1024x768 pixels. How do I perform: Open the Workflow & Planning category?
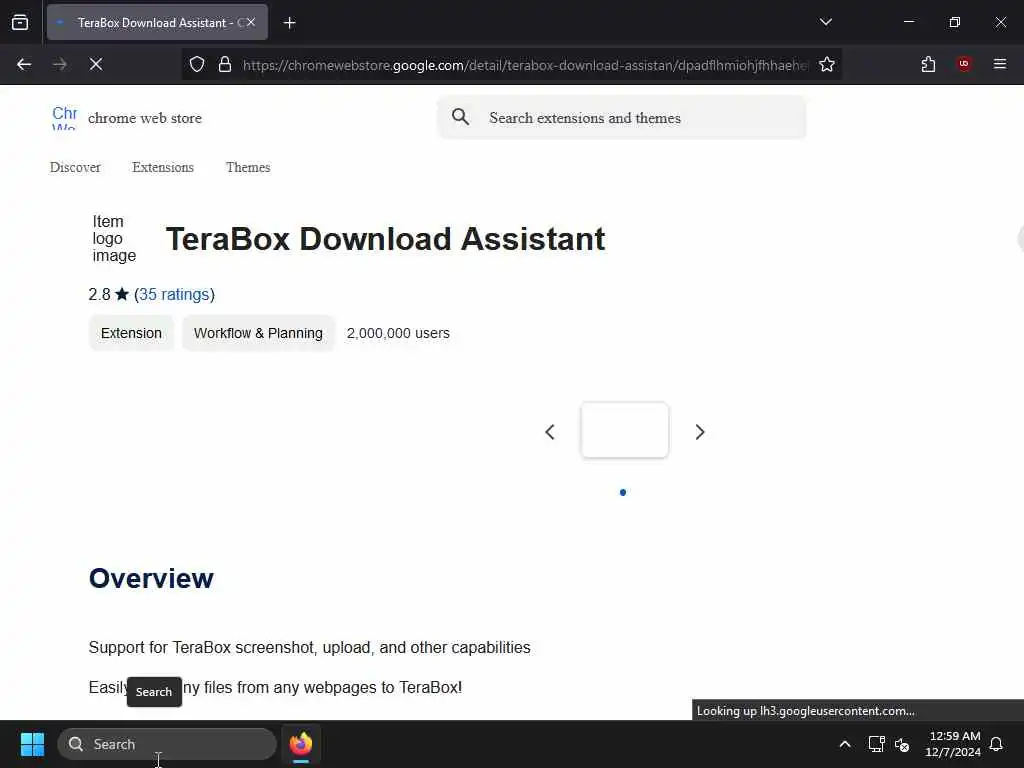(x=259, y=333)
